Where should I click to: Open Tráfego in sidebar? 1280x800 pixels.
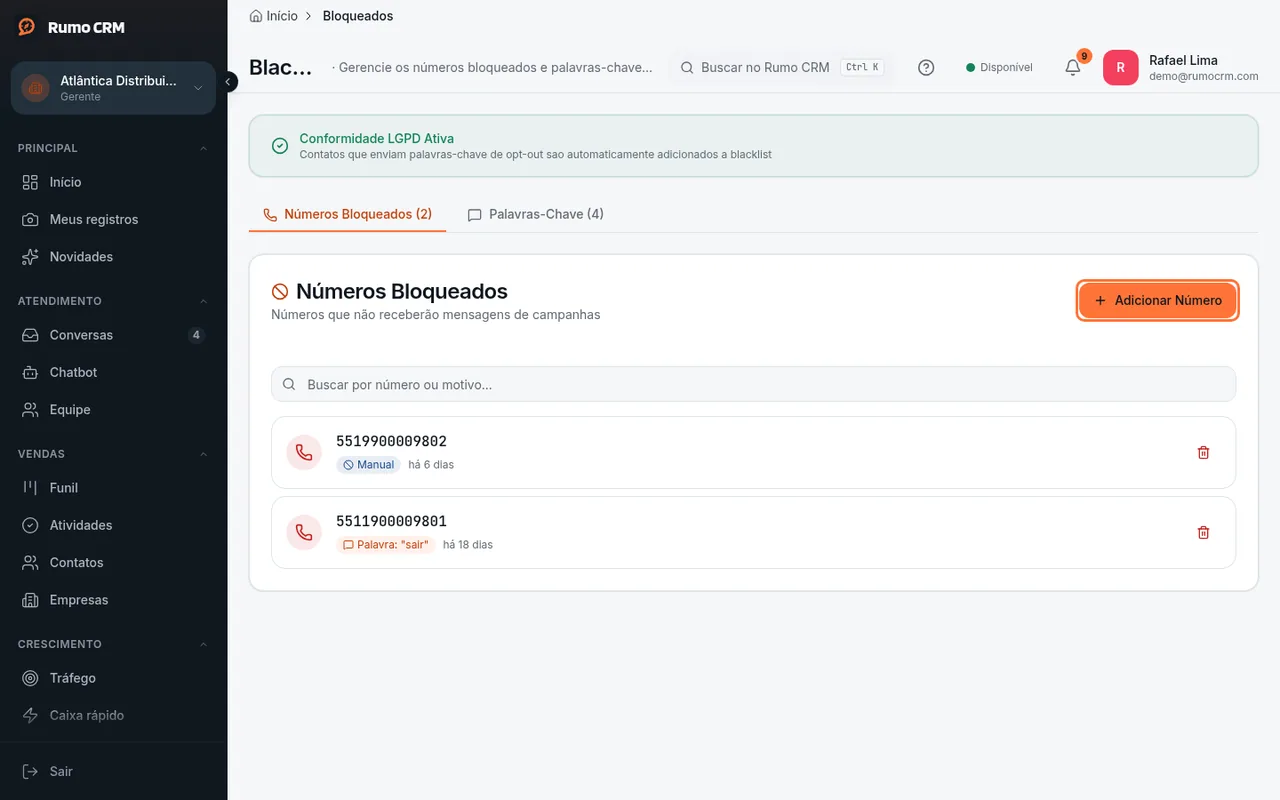113,678
